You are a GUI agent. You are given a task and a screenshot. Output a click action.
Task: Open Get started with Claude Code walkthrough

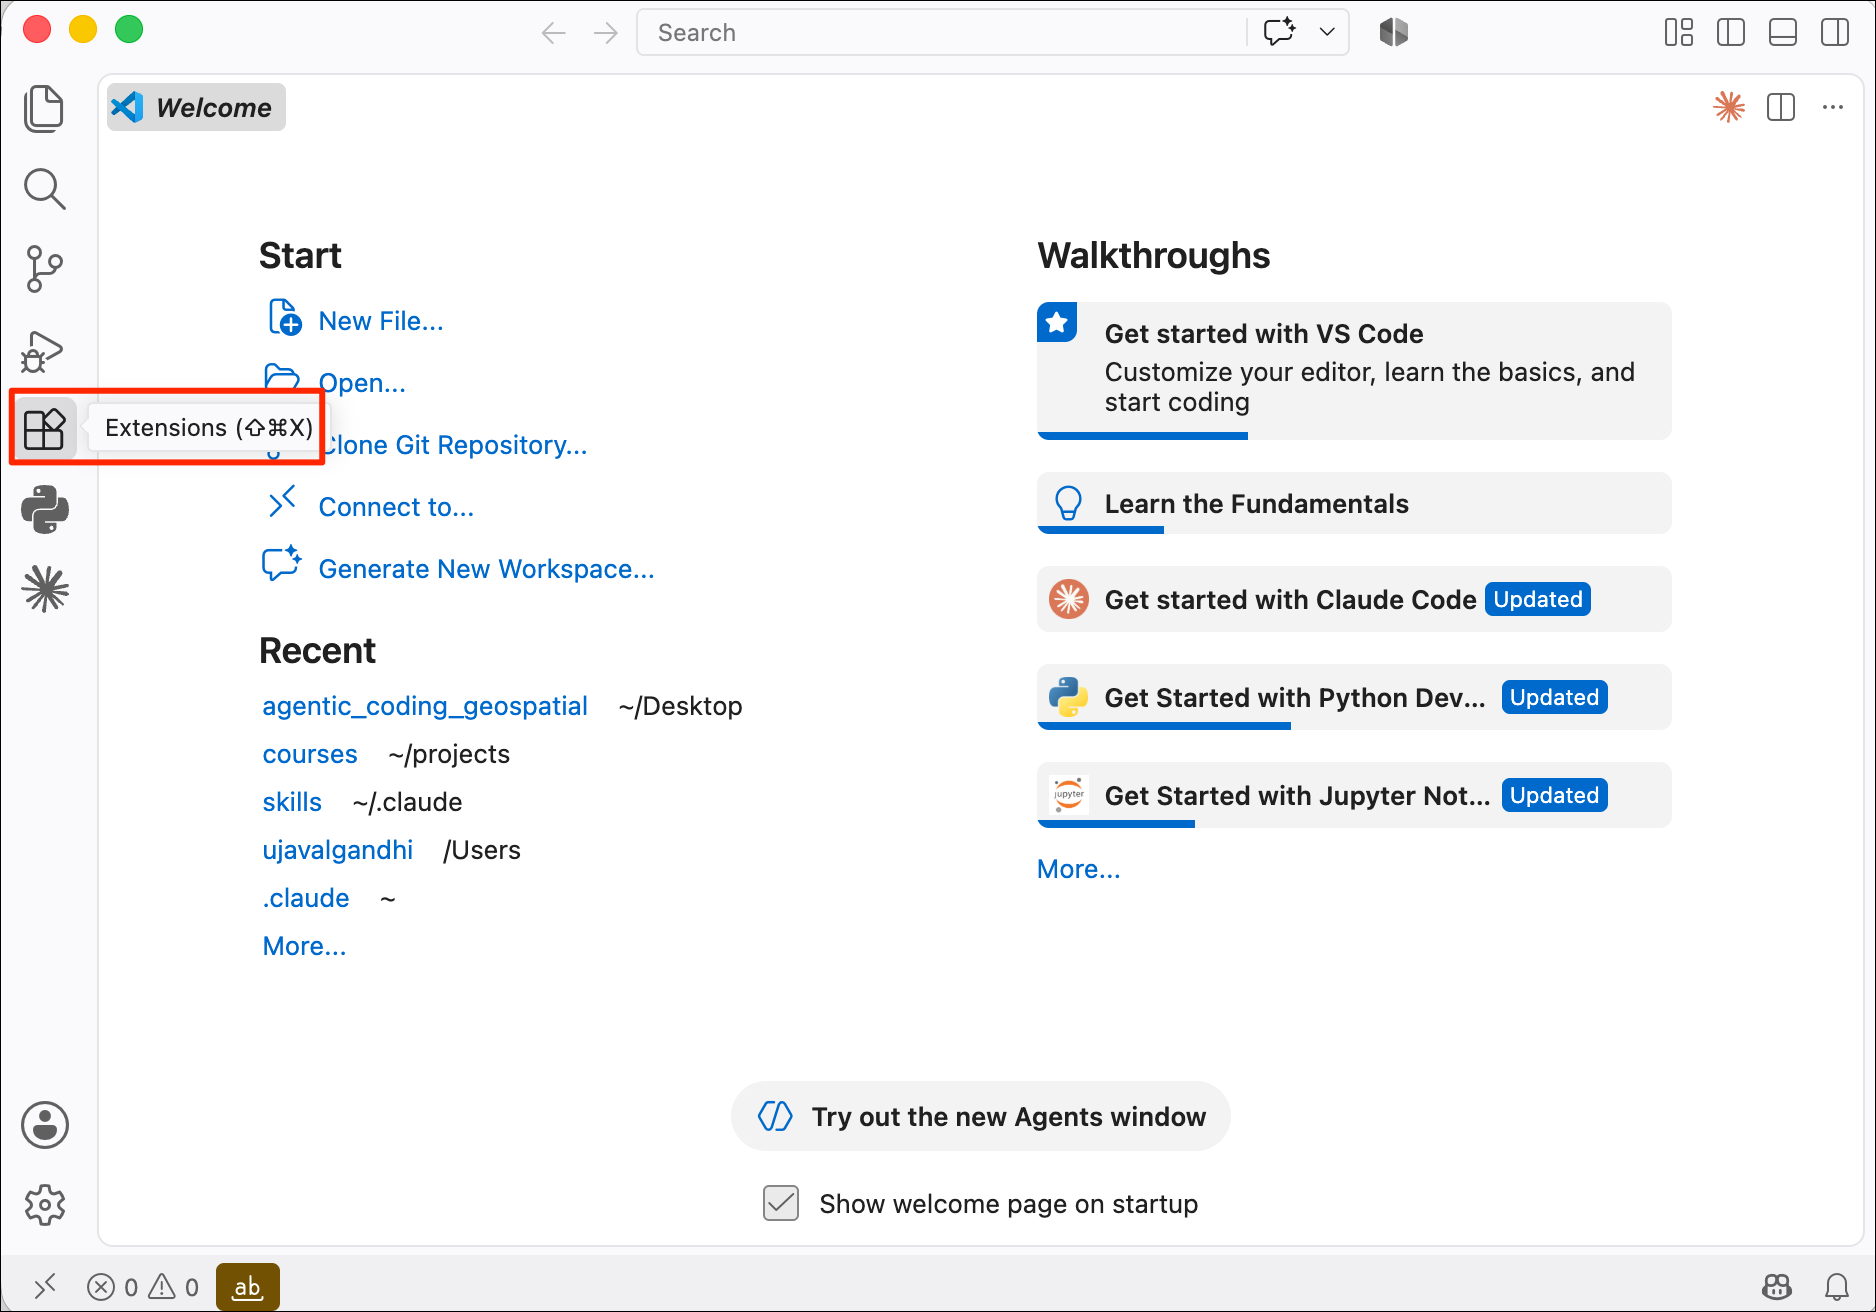point(1354,599)
